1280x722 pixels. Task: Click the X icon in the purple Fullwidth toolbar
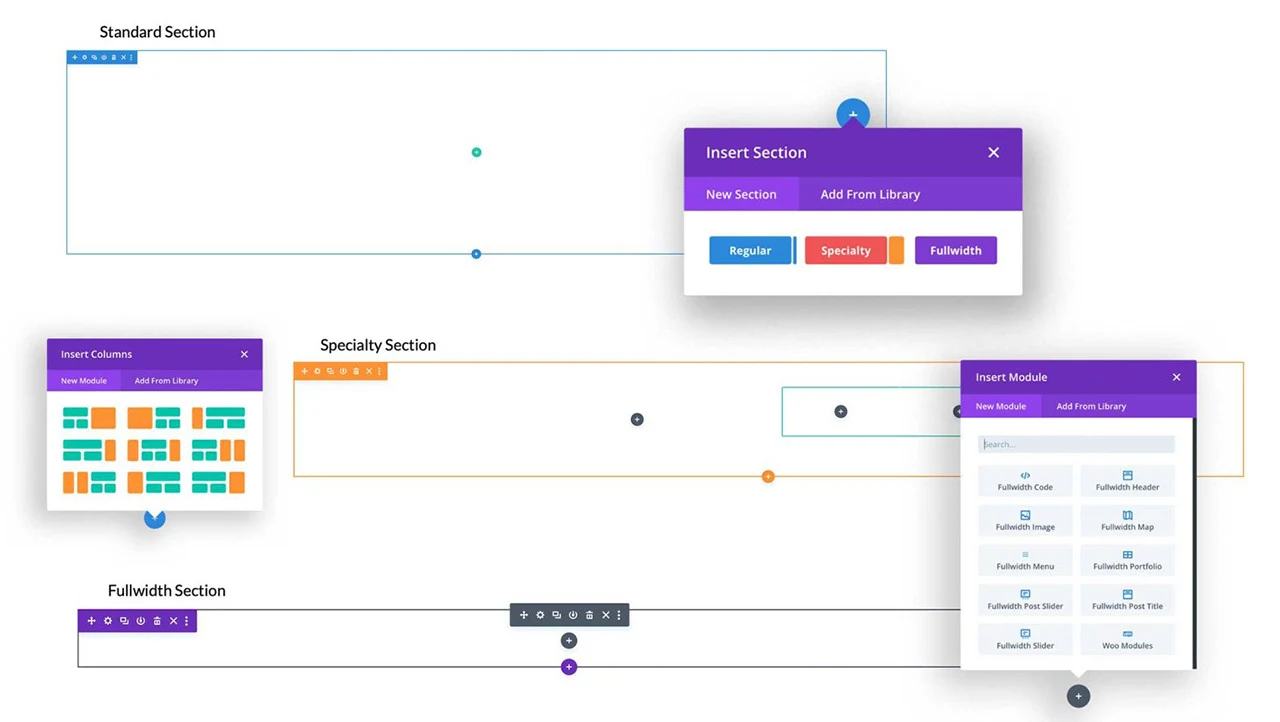[x=173, y=621]
